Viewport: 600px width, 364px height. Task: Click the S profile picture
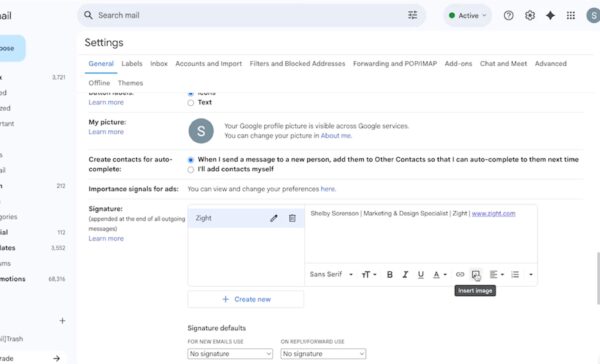pyautogui.click(x=201, y=131)
